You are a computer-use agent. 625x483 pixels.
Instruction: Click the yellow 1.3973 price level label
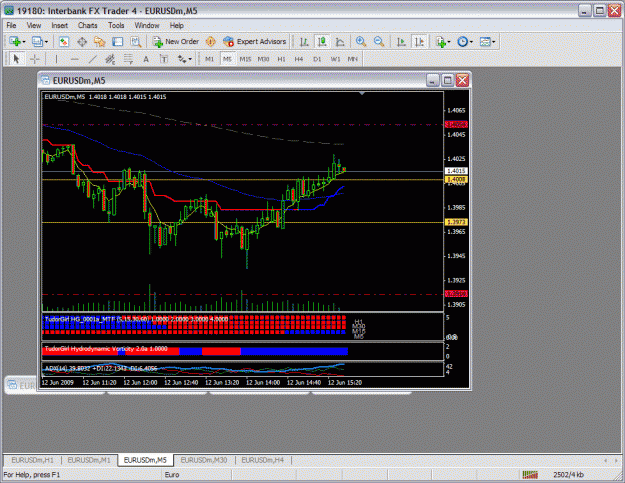tap(456, 222)
